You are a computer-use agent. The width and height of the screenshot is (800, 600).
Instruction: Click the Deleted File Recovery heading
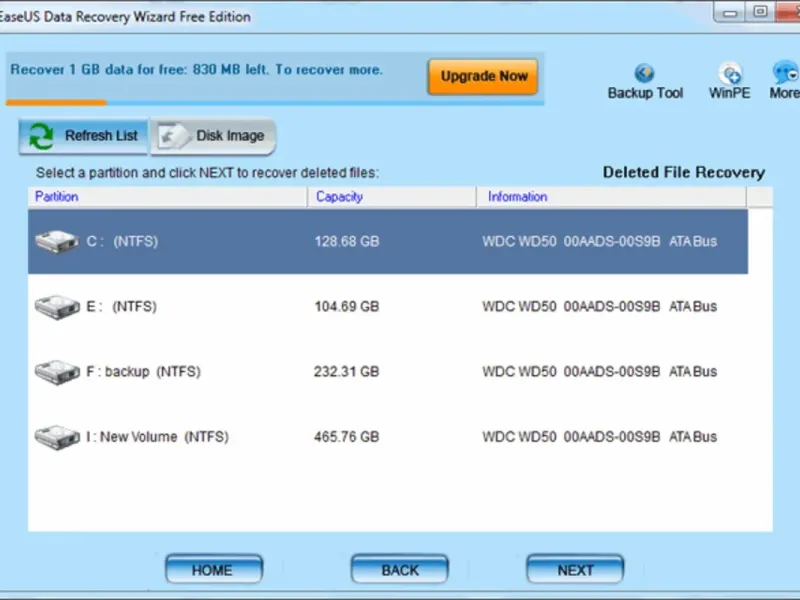pos(684,173)
